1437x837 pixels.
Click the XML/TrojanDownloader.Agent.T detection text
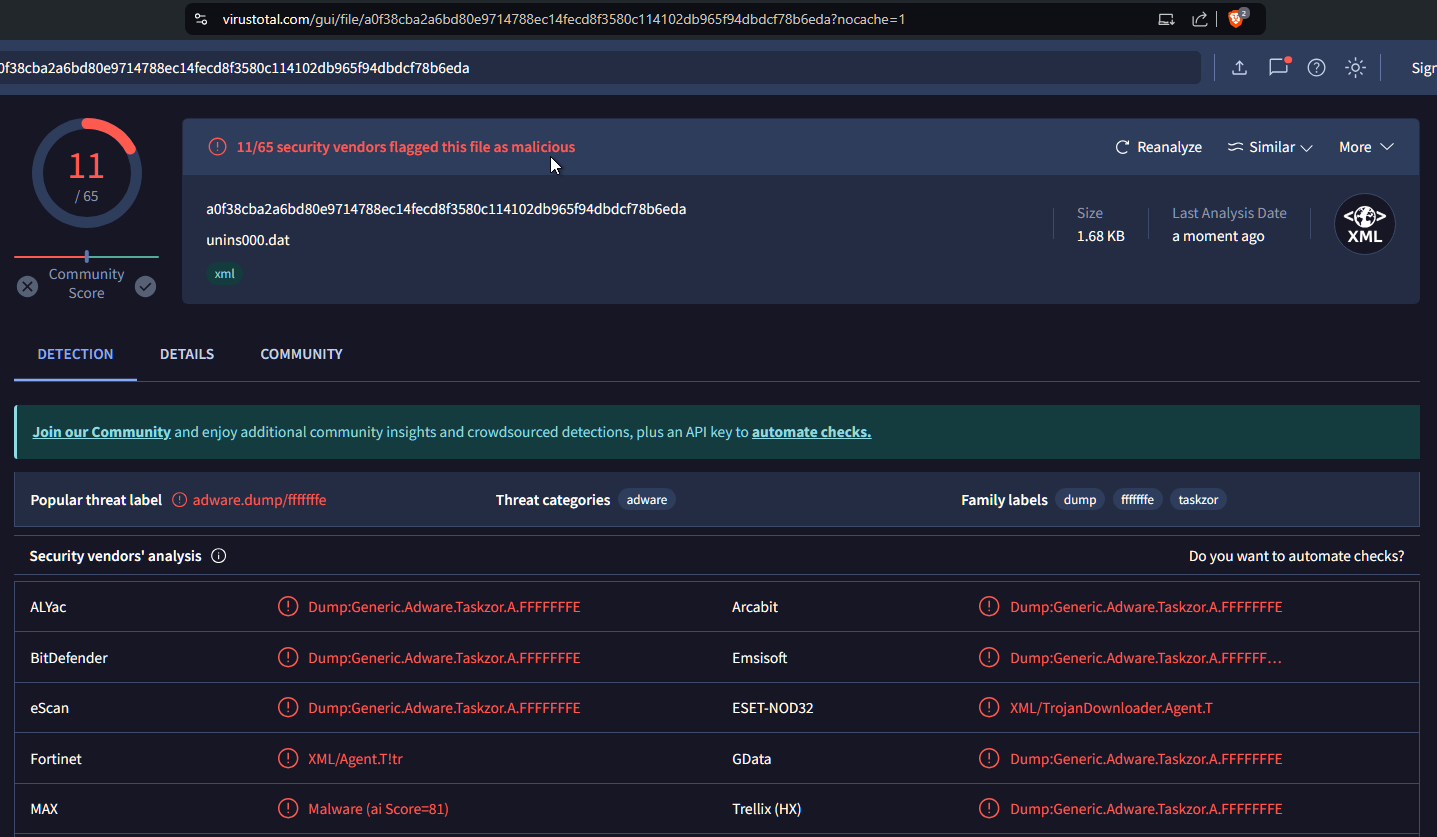click(1111, 708)
